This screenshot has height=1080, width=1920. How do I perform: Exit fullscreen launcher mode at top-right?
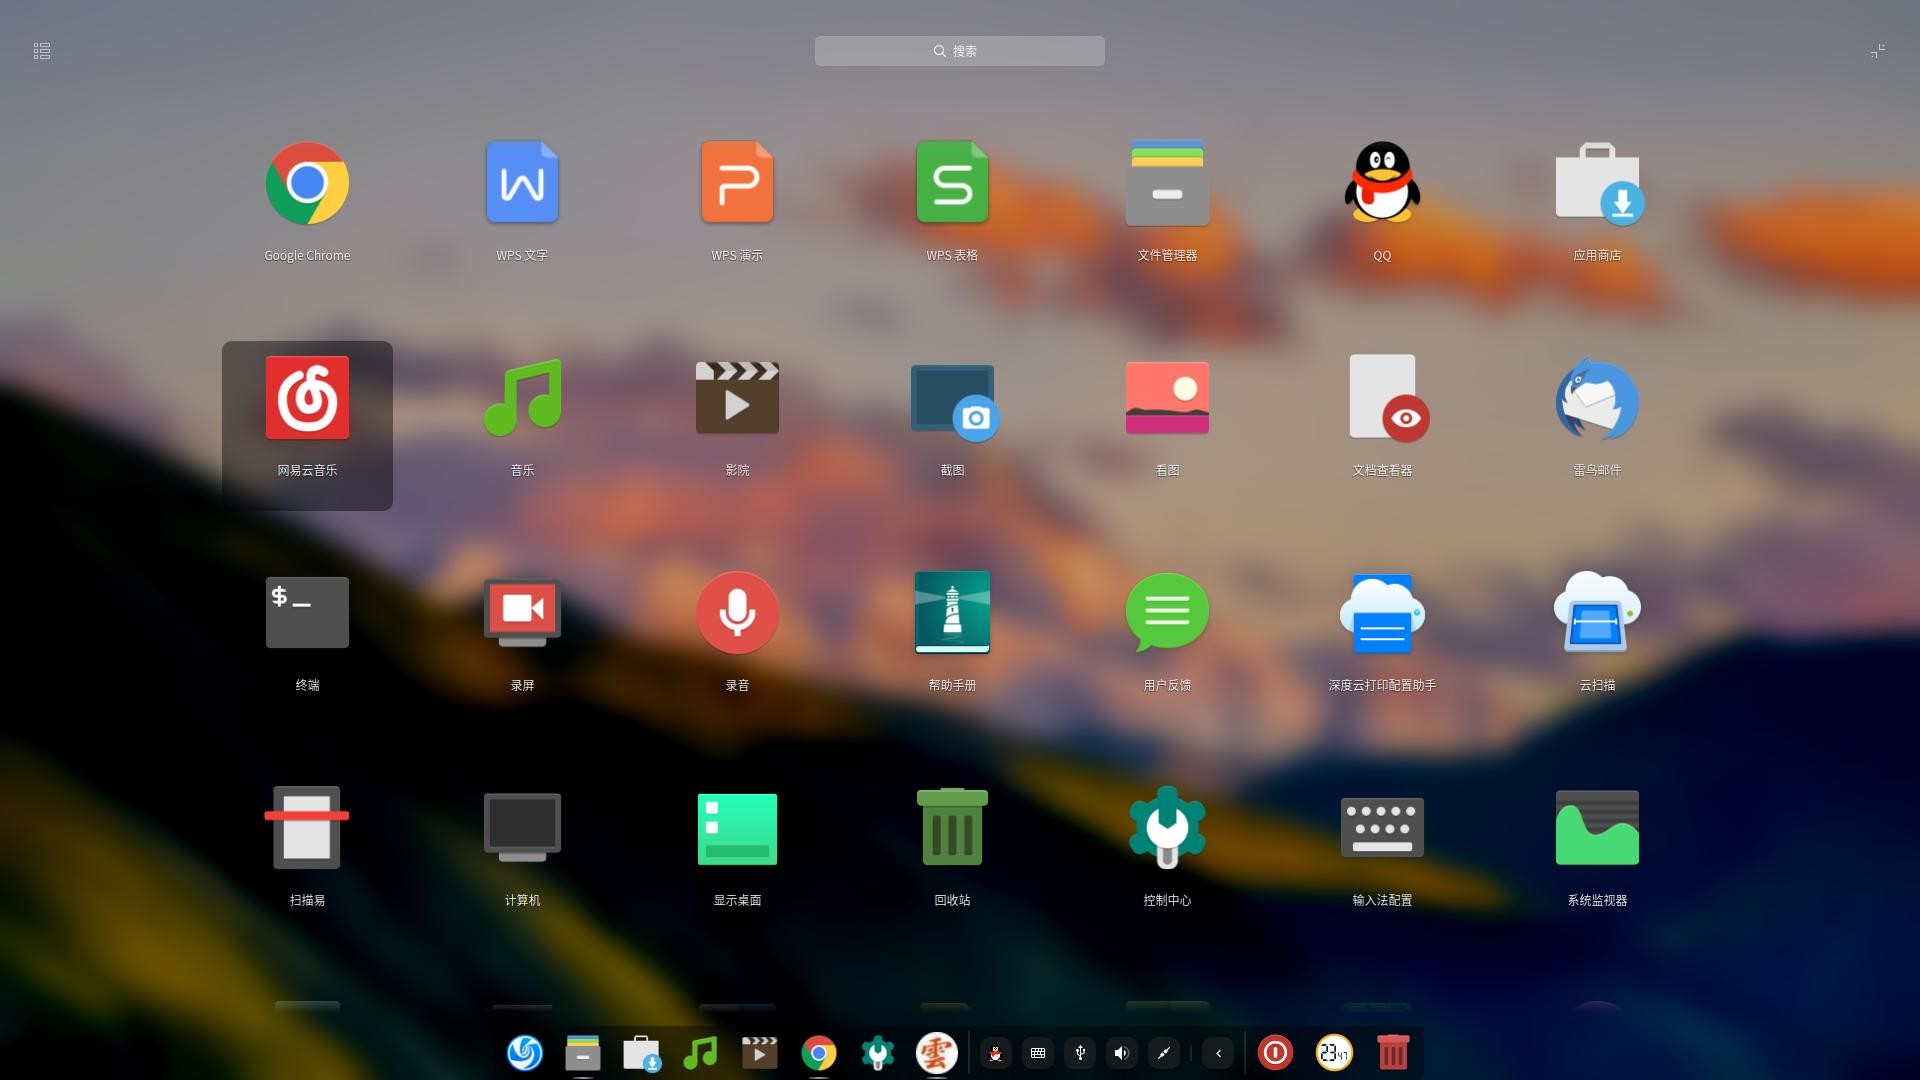[1878, 51]
